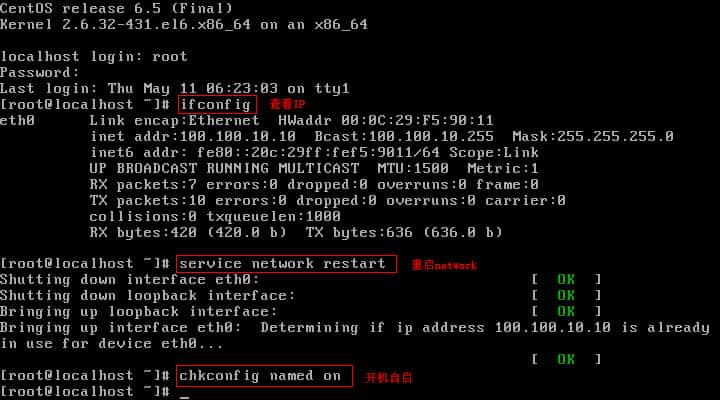Screen dimensions: 720x400
Task: Click the Mask:255.255.255.0 text
Action: 593,136
